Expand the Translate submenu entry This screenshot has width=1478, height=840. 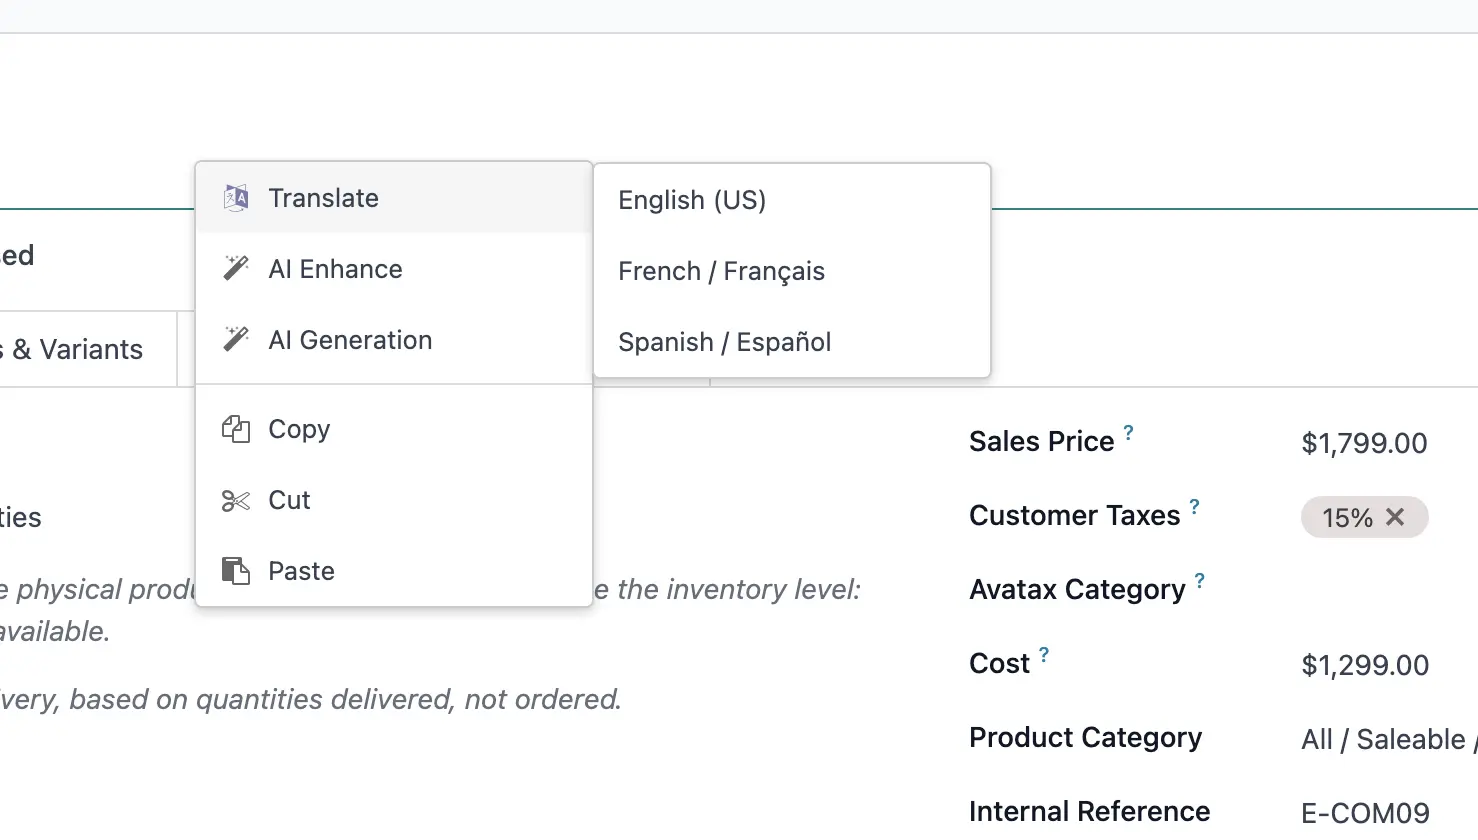point(323,197)
